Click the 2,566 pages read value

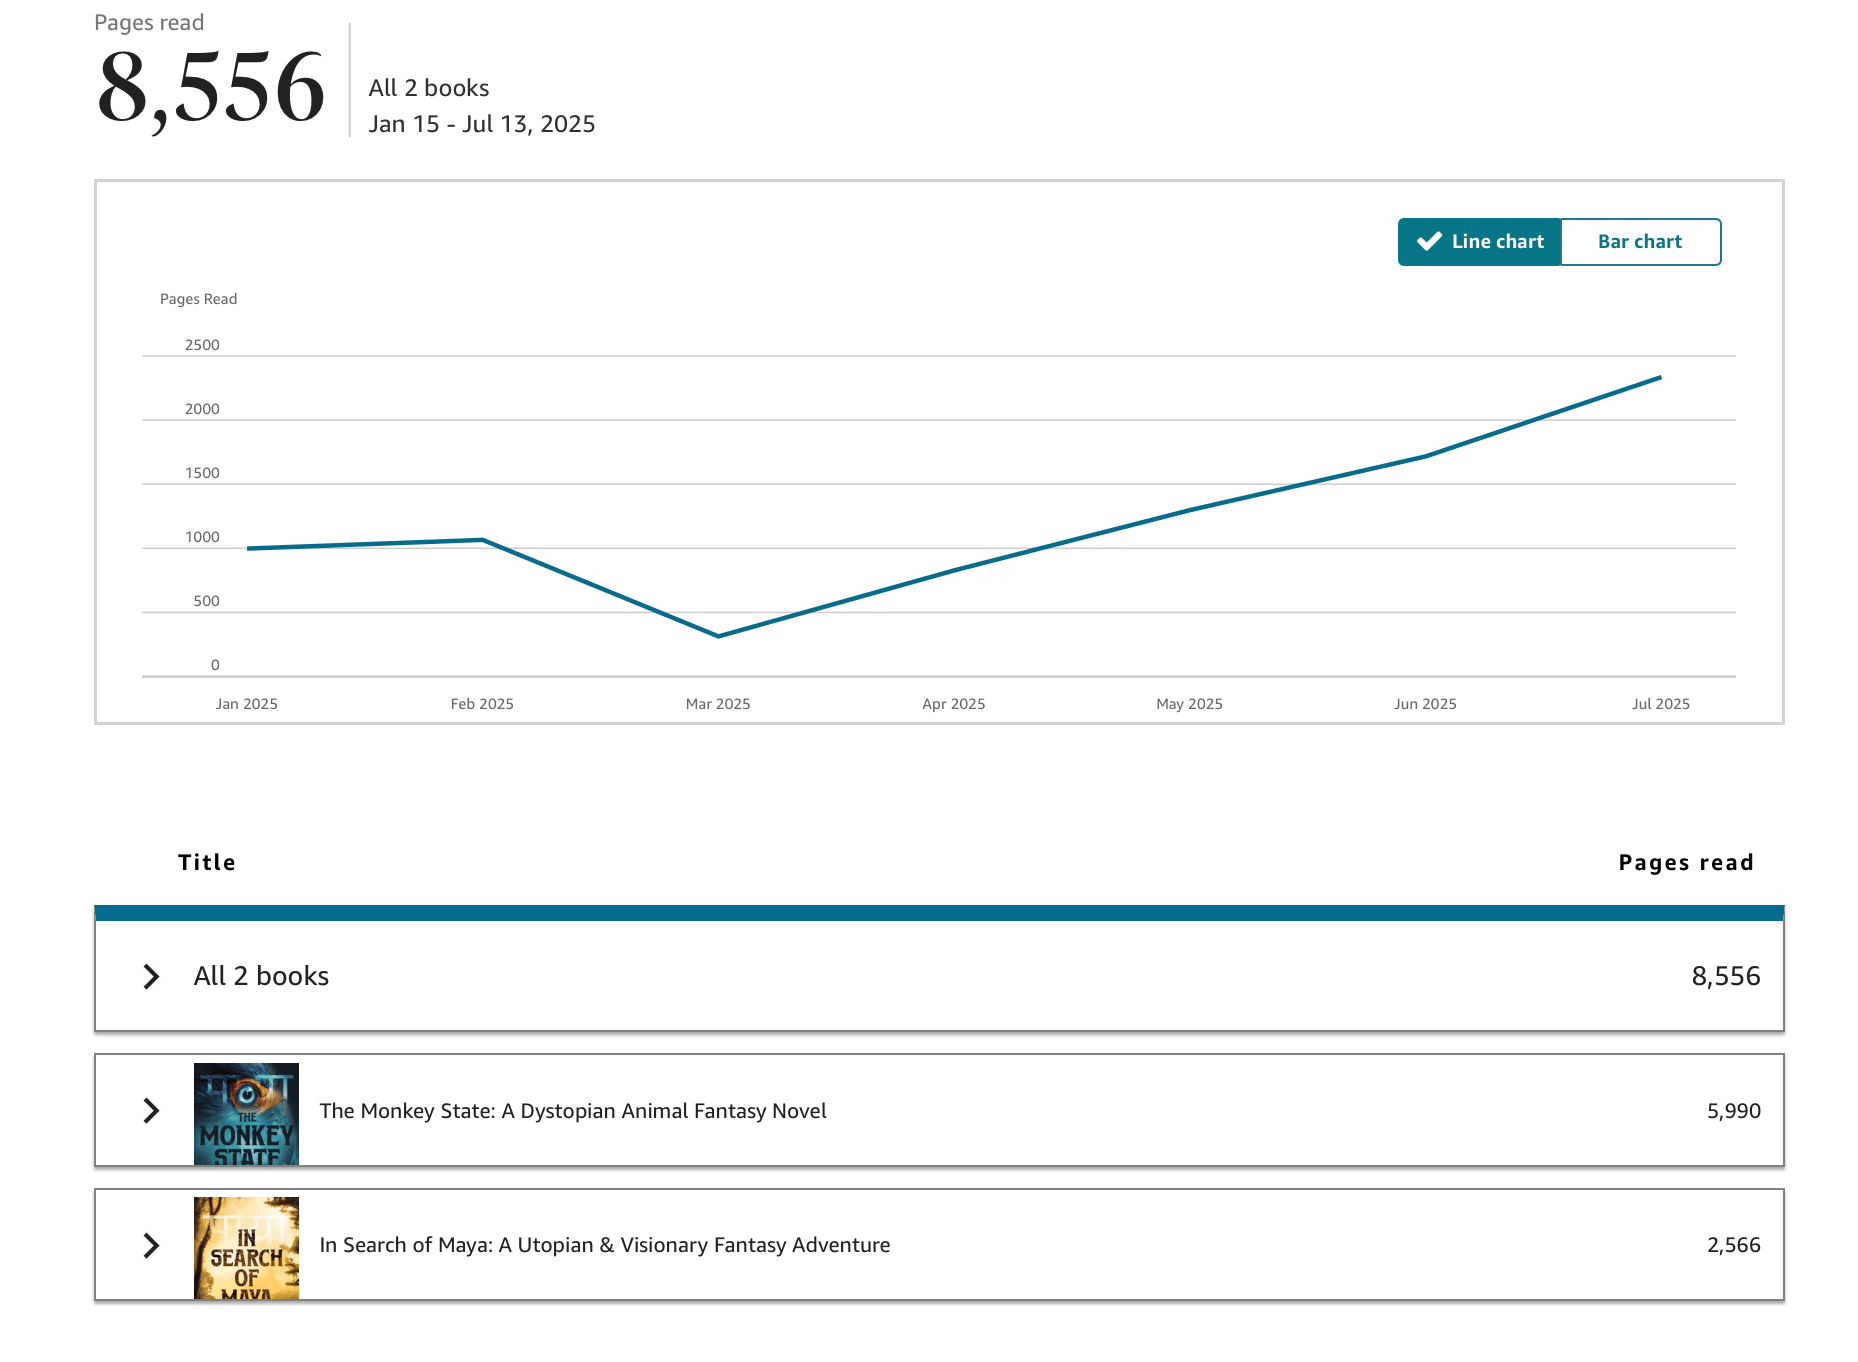[x=1733, y=1245]
